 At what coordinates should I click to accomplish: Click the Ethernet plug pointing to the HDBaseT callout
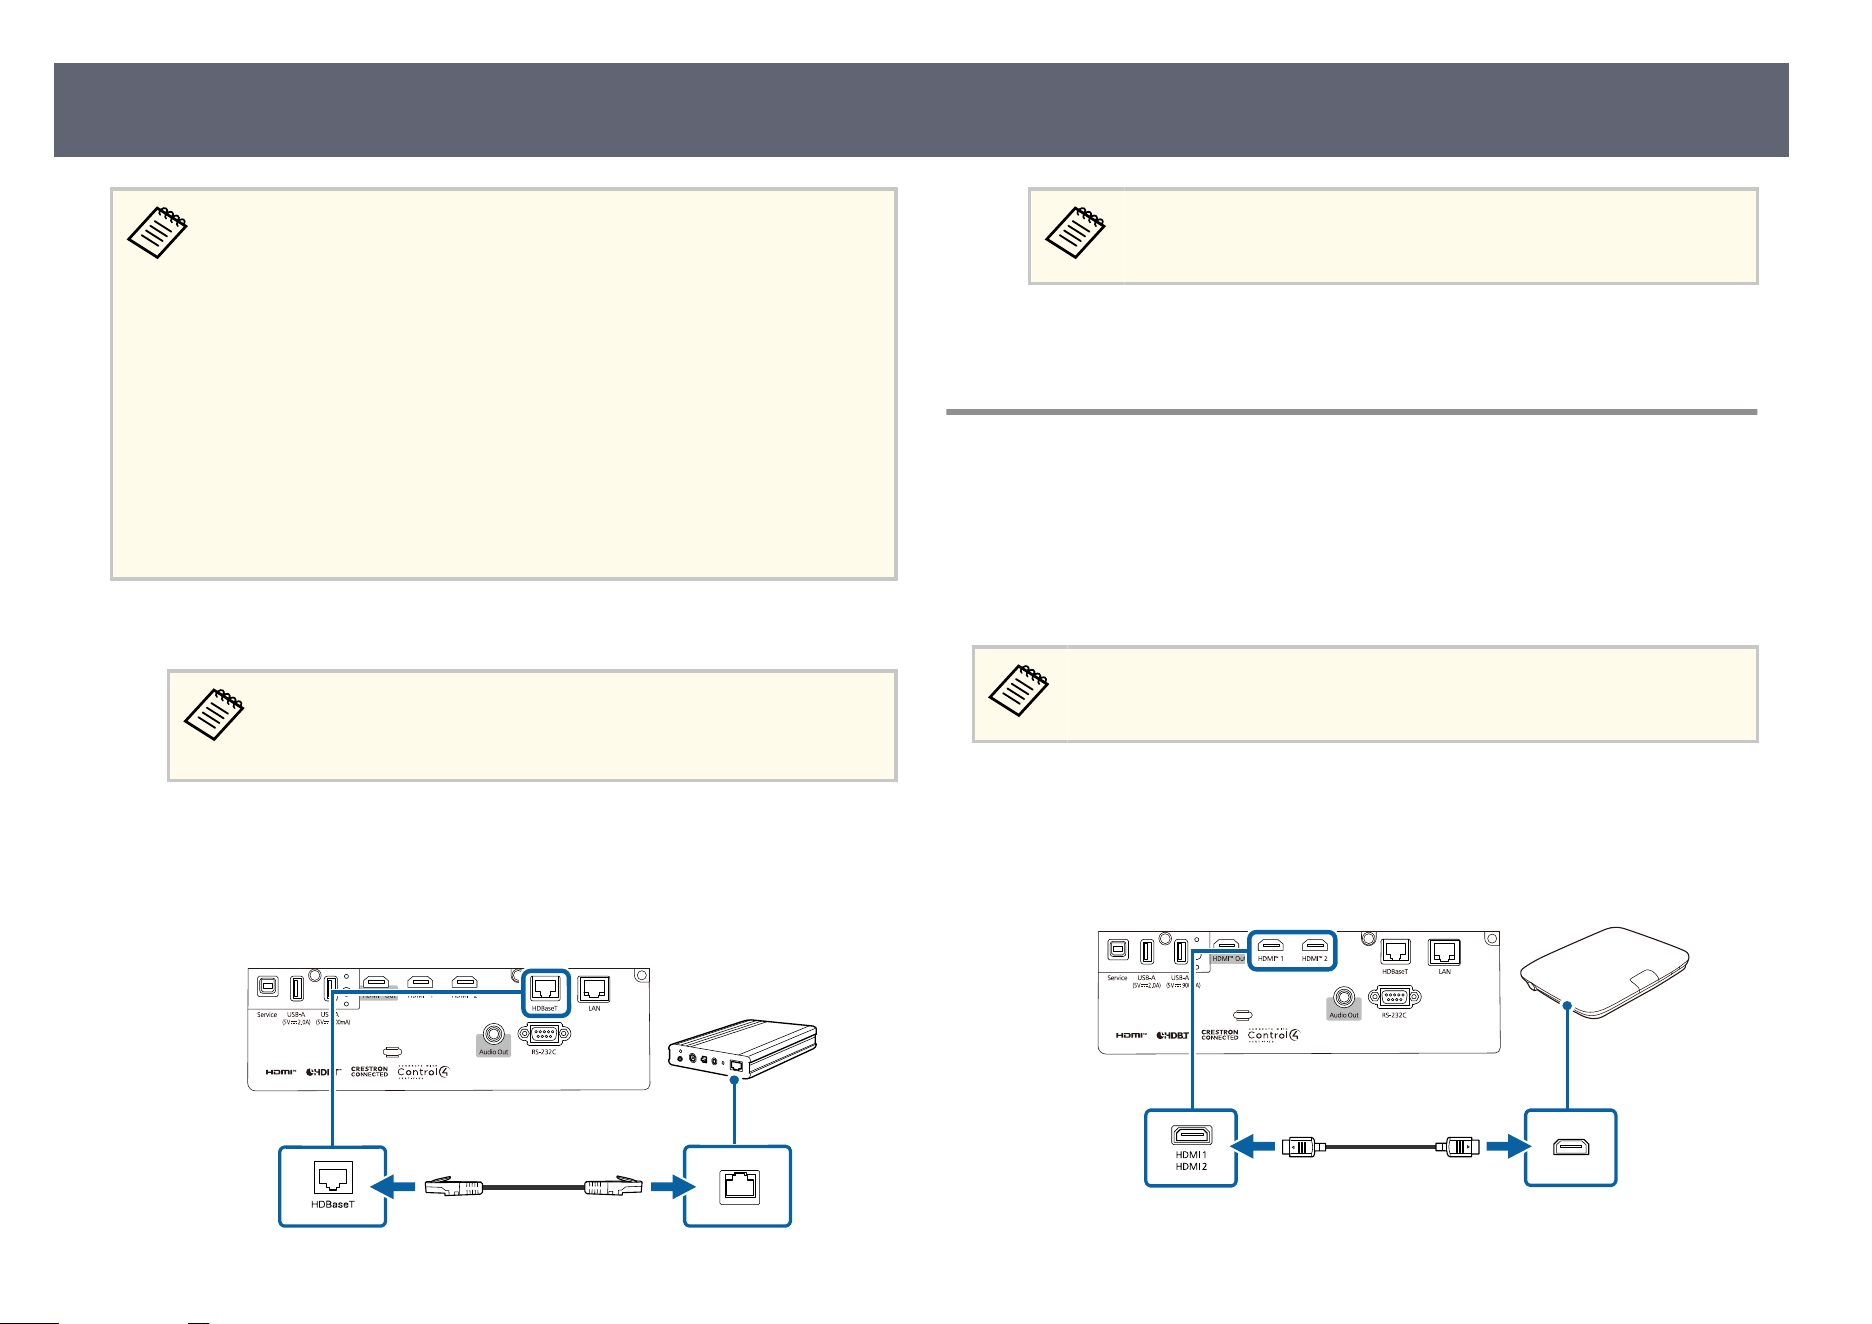click(x=454, y=1187)
